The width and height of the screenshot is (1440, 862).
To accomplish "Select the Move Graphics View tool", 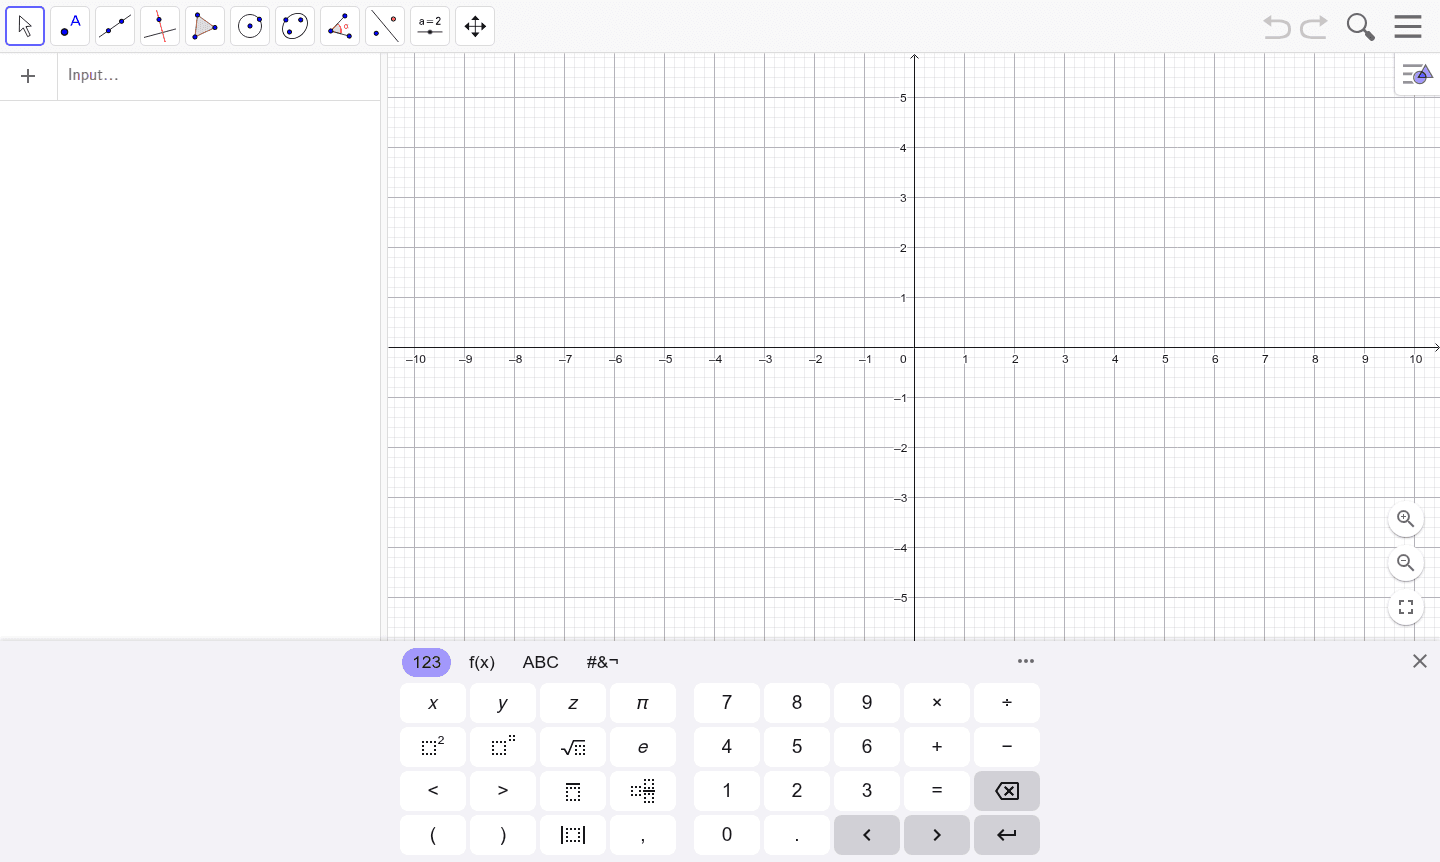I will click(x=474, y=26).
